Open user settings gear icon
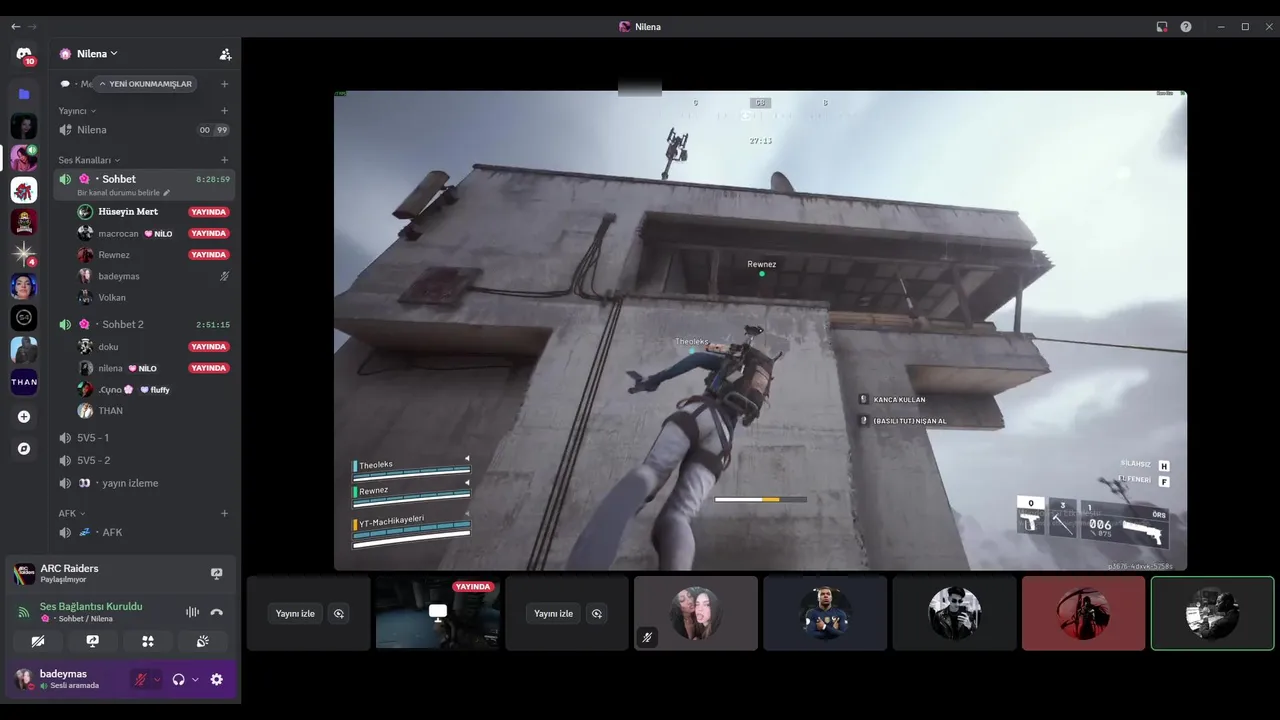 216,679
